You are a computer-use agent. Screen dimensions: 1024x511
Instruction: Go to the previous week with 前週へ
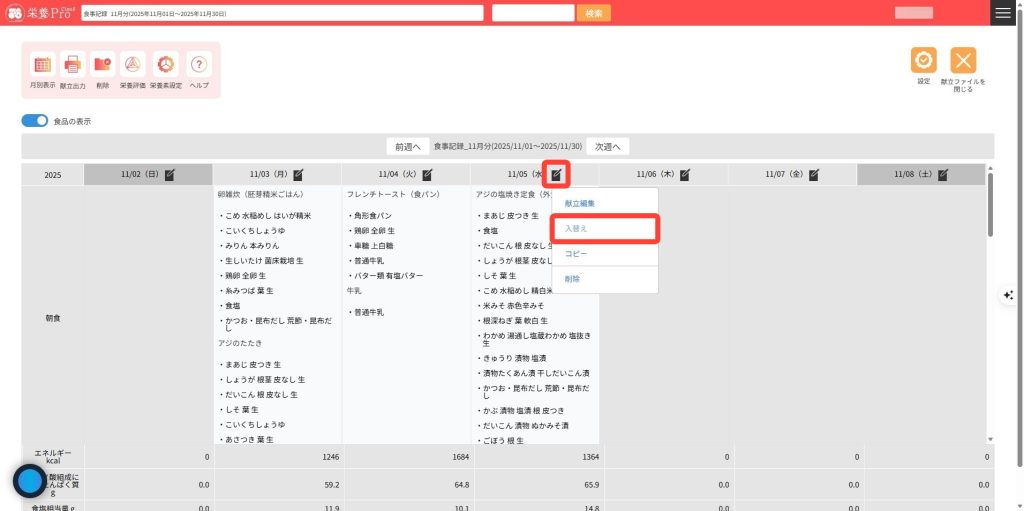point(407,146)
